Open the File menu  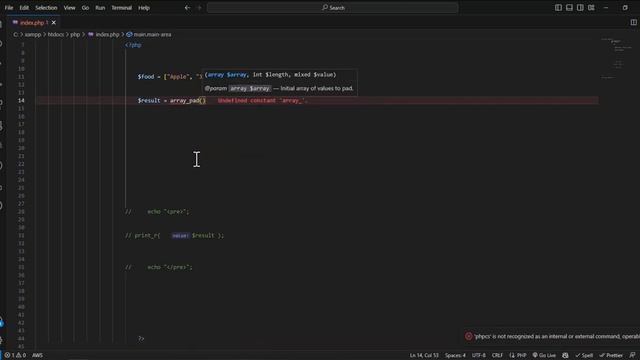[x=9, y=8]
